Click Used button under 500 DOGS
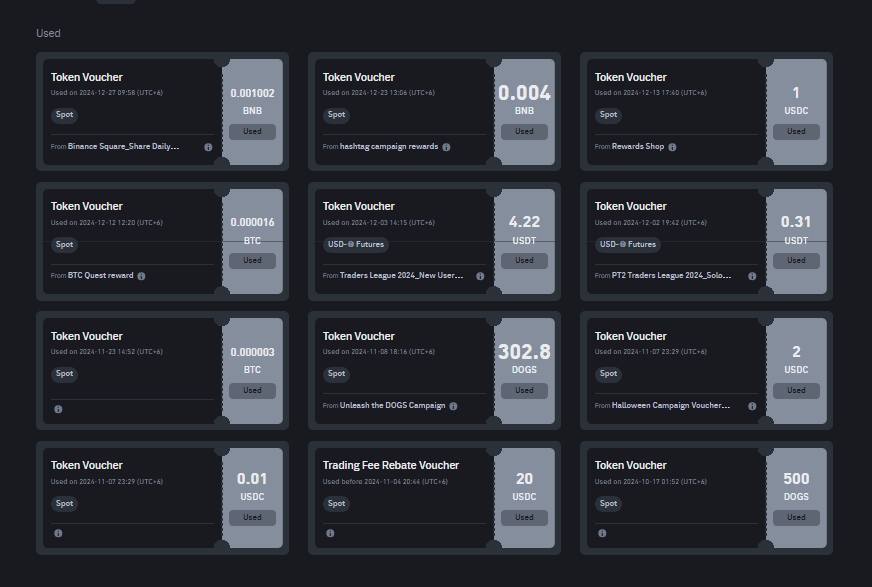 (x=796, y=518)
